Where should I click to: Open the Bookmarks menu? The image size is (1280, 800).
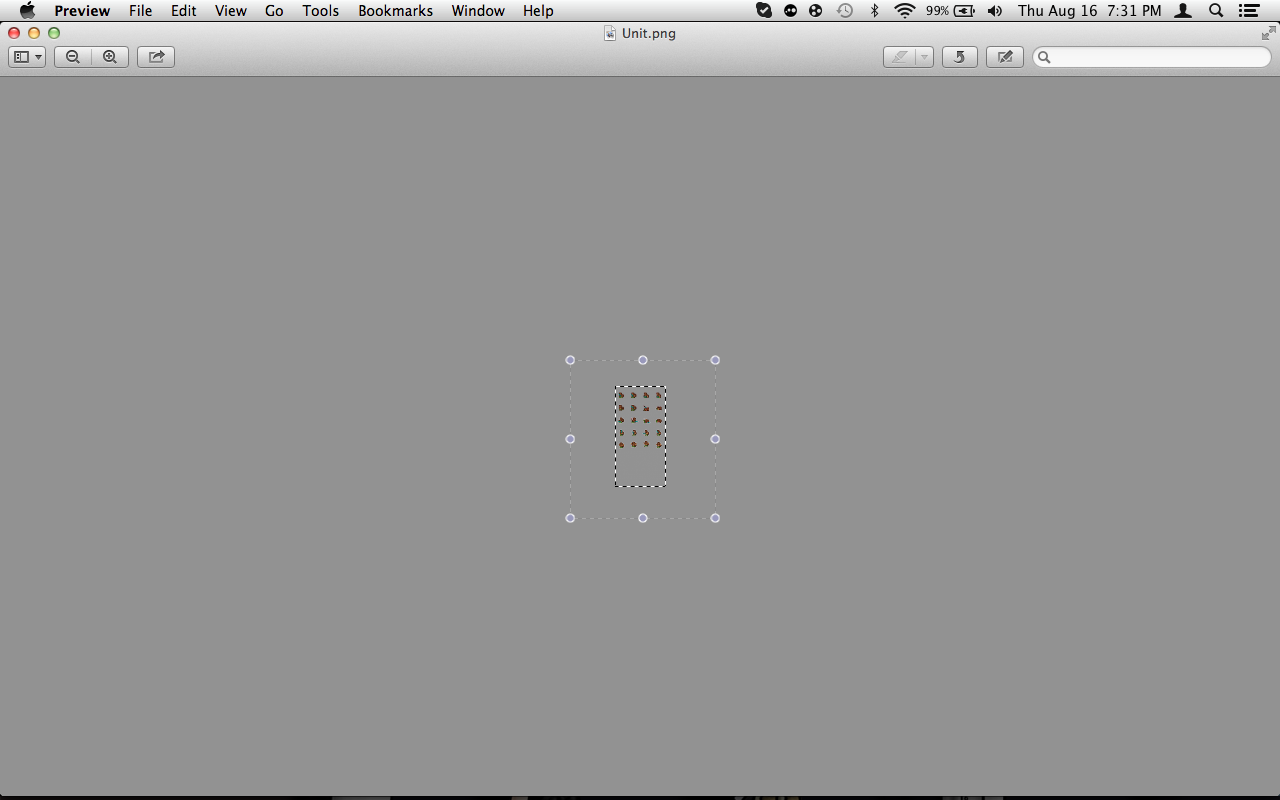395,11
